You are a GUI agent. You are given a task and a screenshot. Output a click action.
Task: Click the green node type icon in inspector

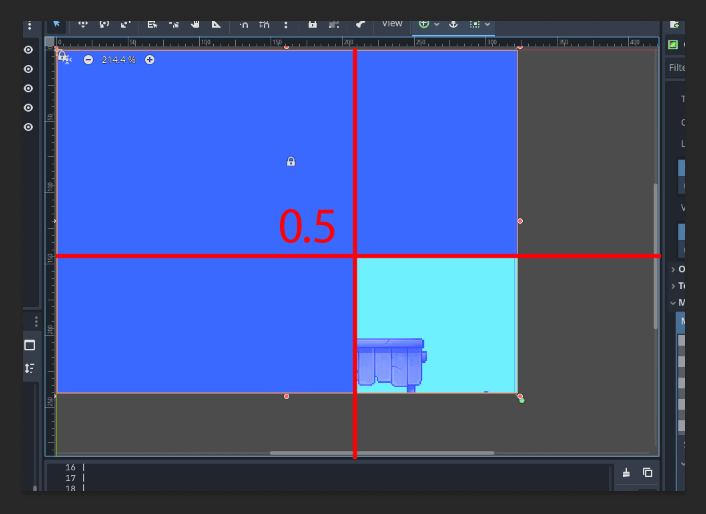tap(673, 45)
